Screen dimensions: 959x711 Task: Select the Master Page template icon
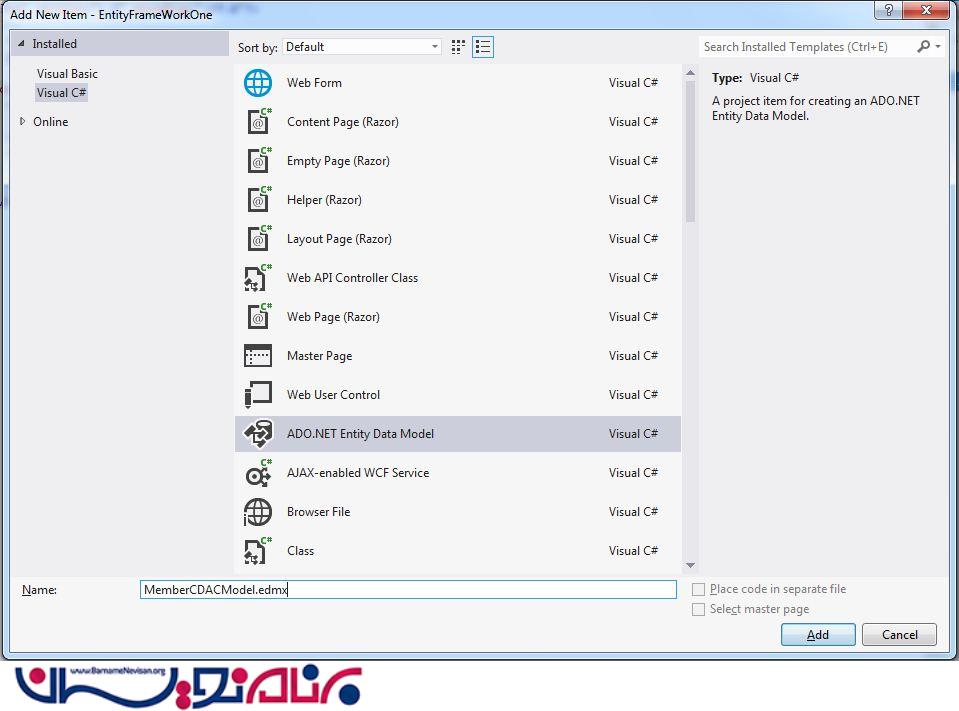pyautogui.click(x=258, y=356)
